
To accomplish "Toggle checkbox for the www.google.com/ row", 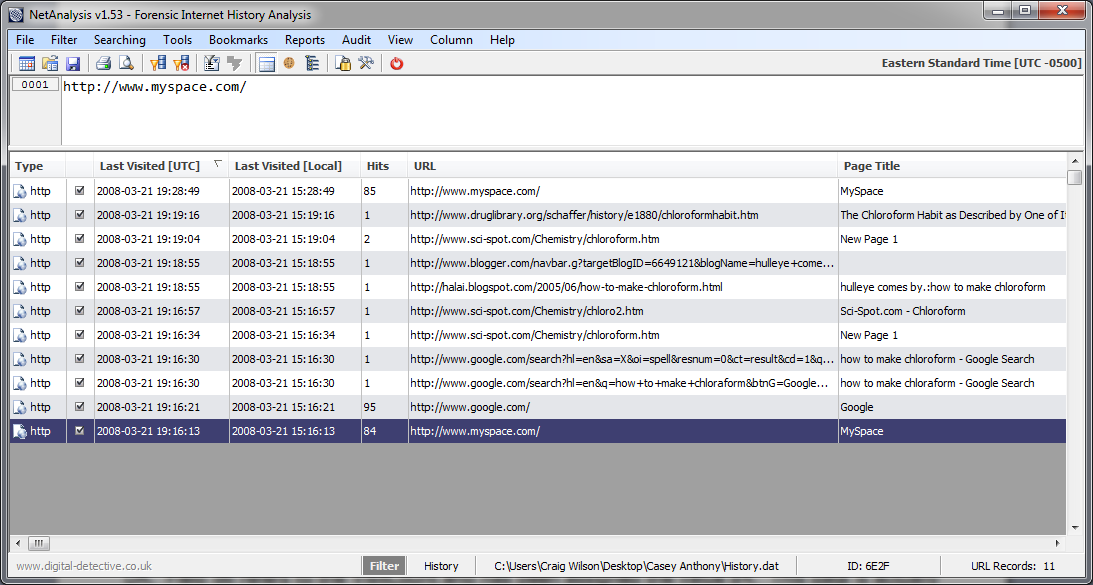I will 80,407.
